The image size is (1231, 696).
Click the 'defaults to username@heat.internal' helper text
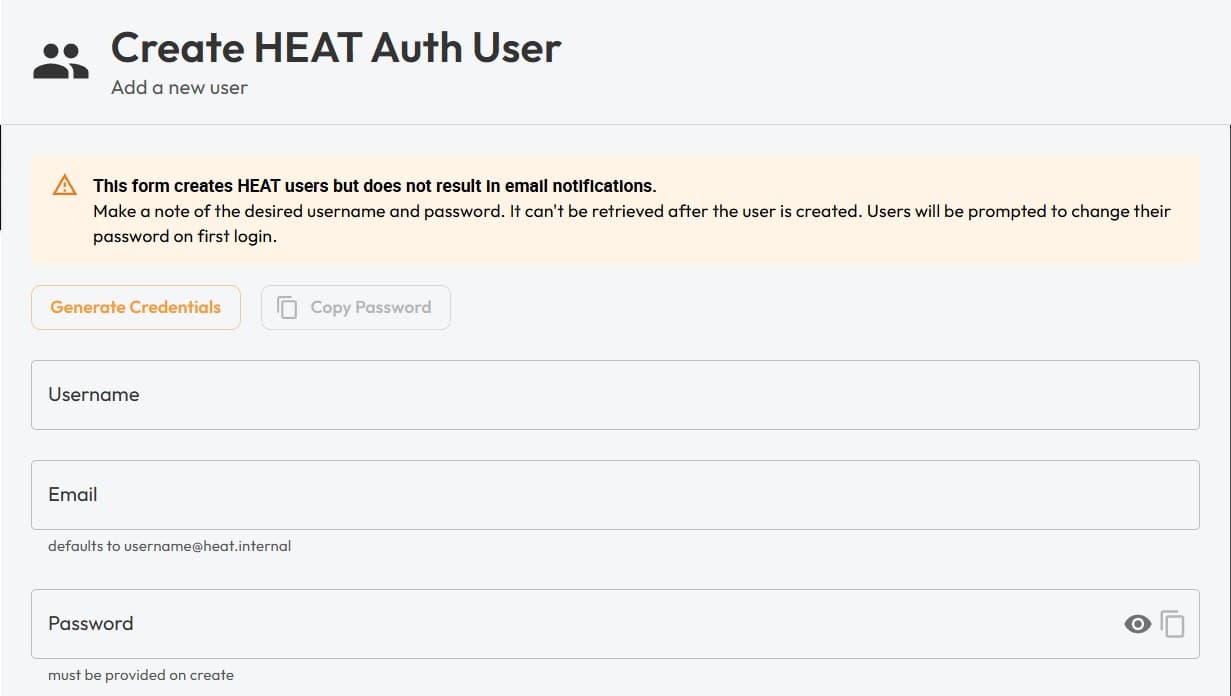tap(168, 546)
